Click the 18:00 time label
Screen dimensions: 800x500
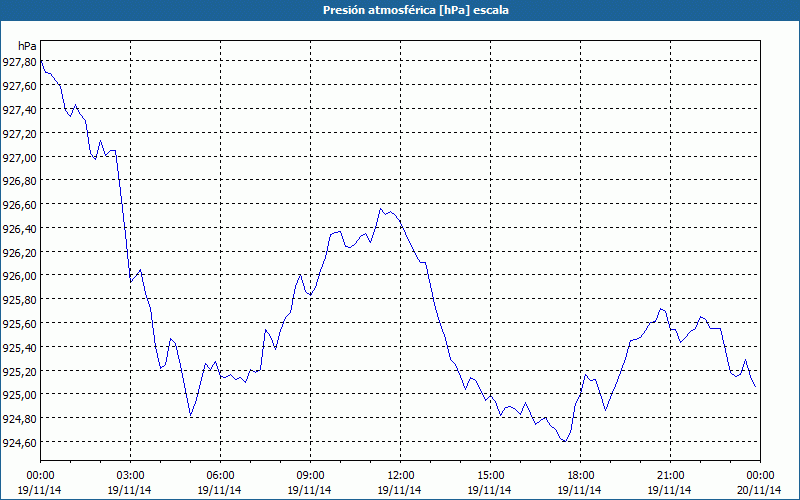(581, 476)
